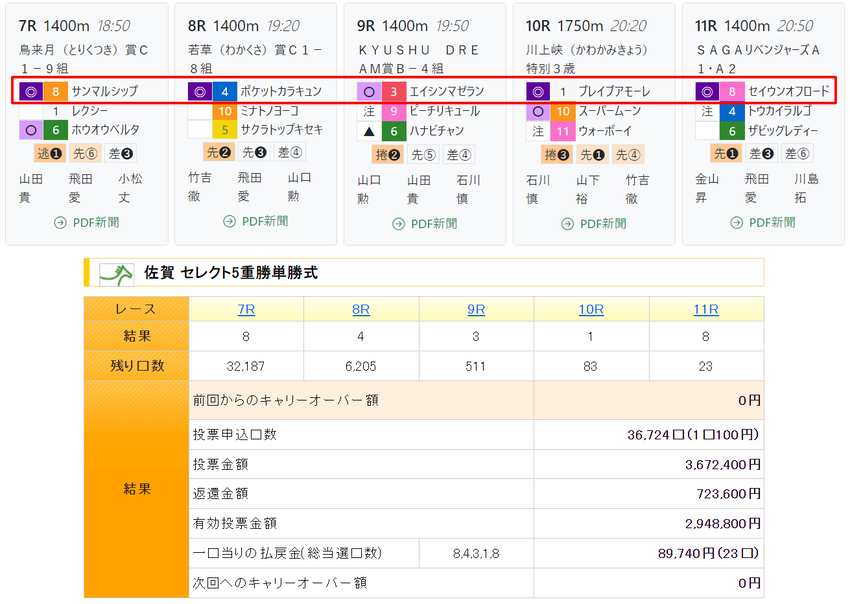
Task: Click green number 6 badge of ホウオウベルタ
Action: pos(55,130)
